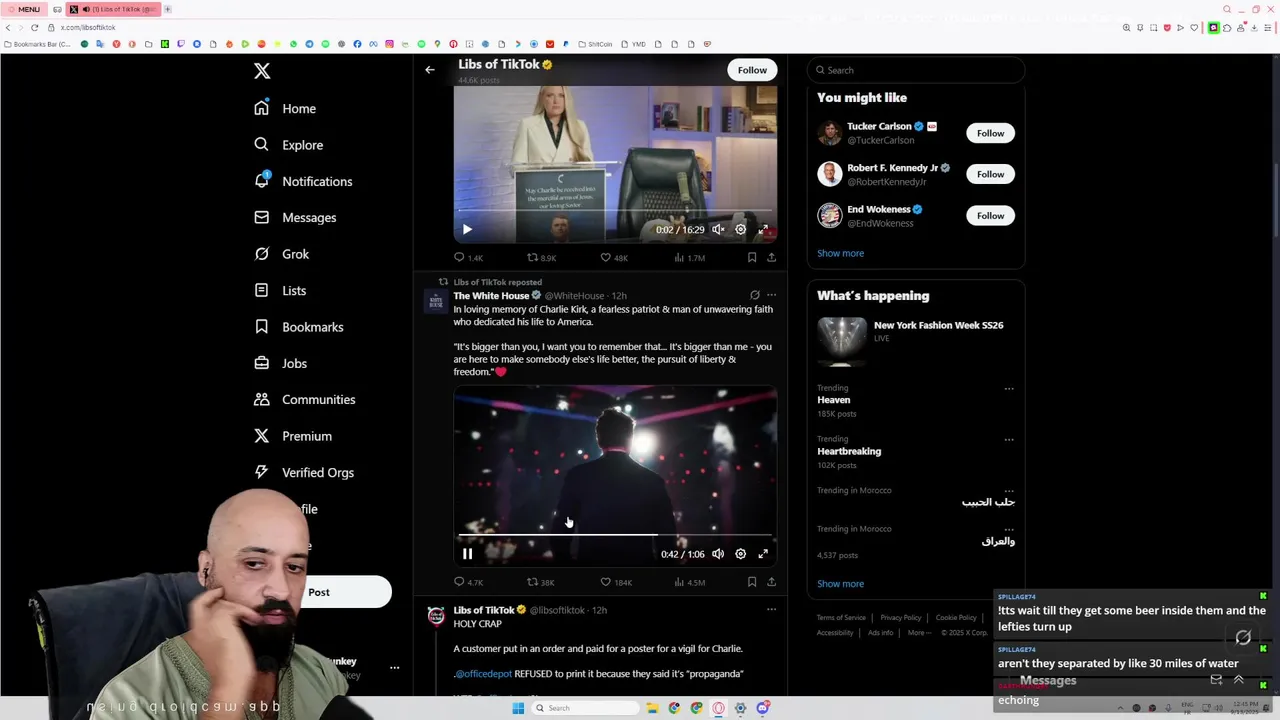This screenshot has width=1280, height=720.
Task: Open Lists in the sidebar
Action: coord(281,290)
